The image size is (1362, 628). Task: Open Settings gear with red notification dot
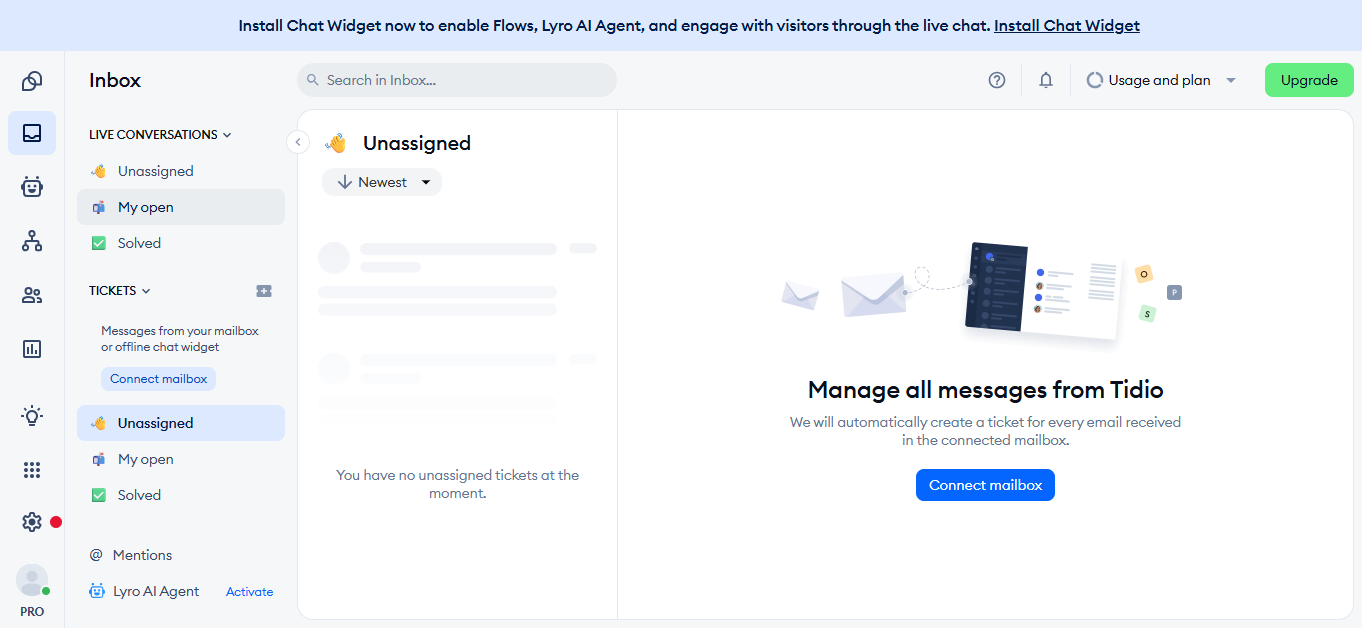(x=31, y=521)
